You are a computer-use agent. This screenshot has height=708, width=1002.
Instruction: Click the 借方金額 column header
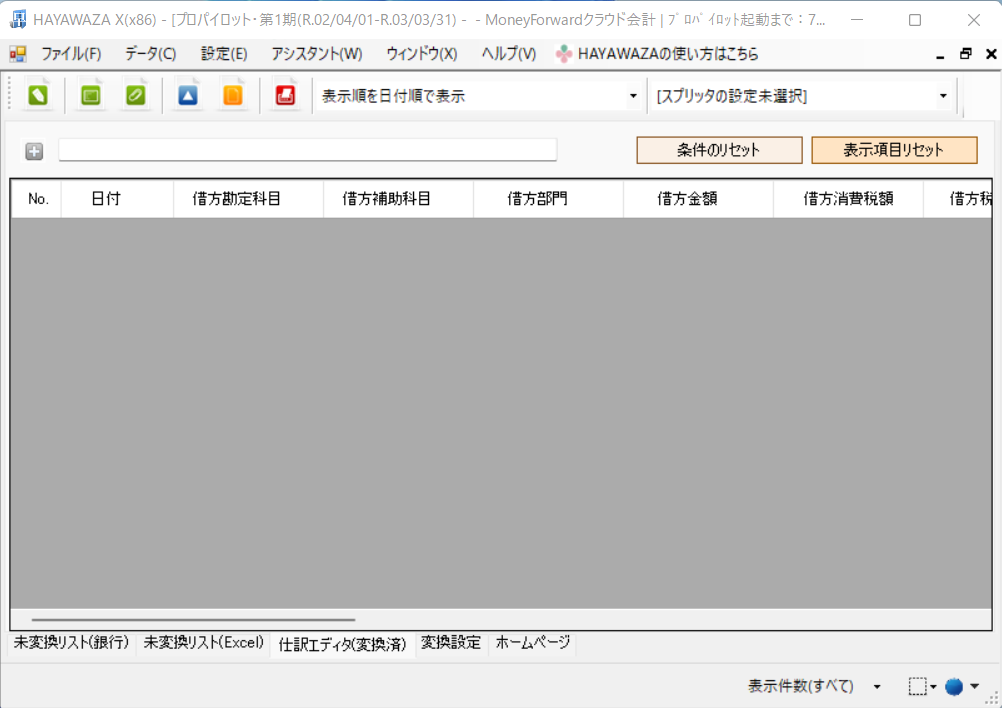[698, 199]
